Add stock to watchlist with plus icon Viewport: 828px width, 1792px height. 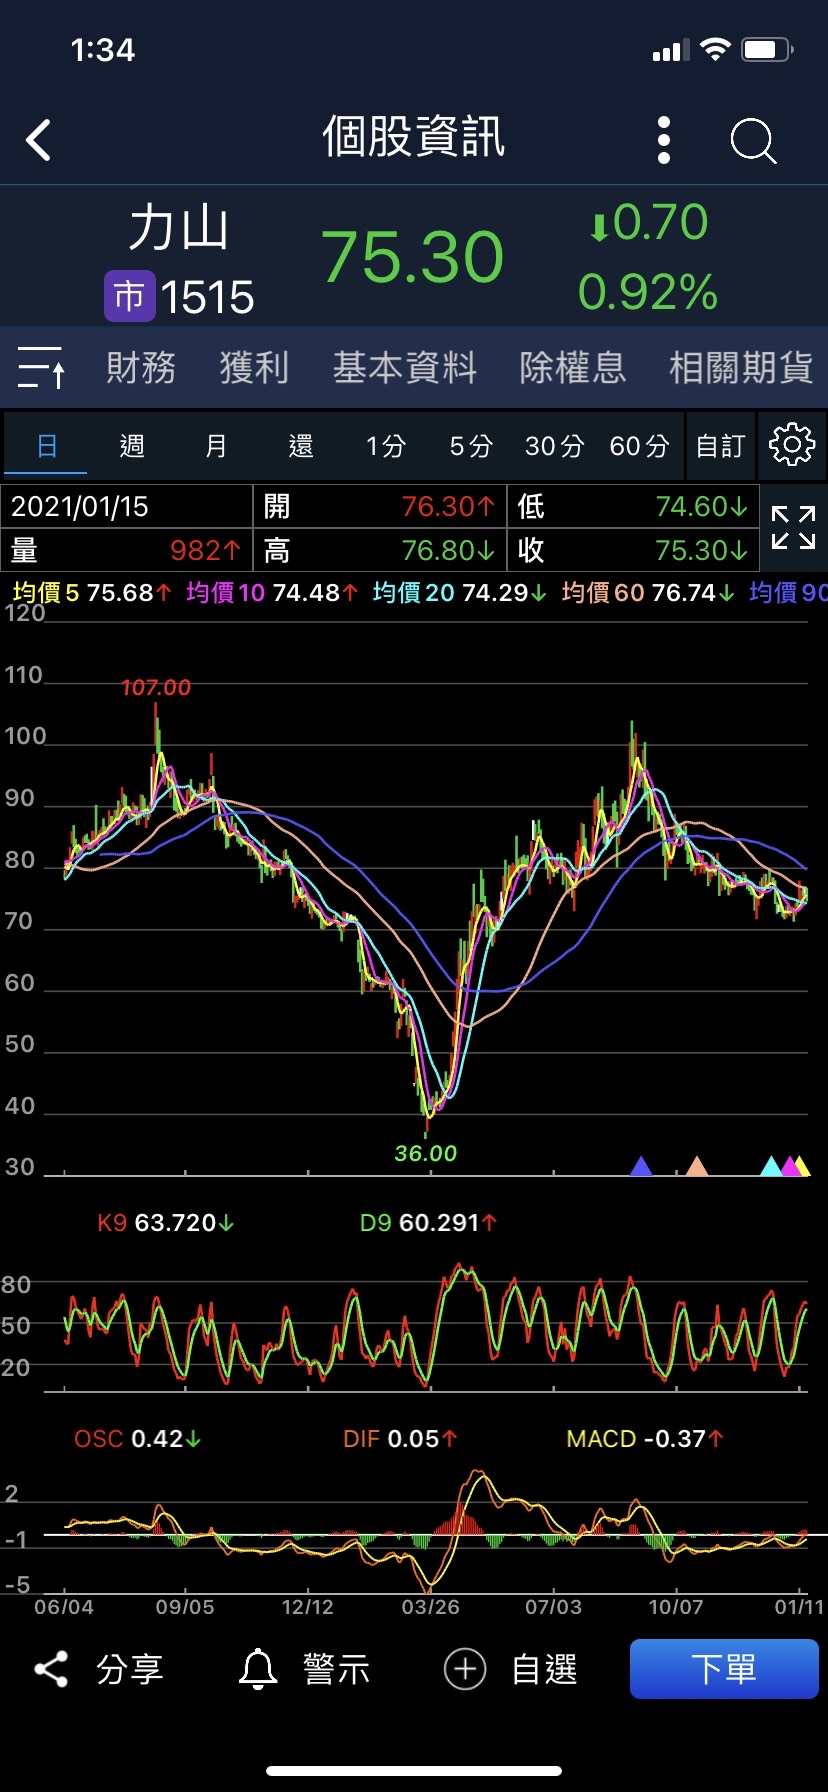pyautogui.click(x=465, y=1669)
